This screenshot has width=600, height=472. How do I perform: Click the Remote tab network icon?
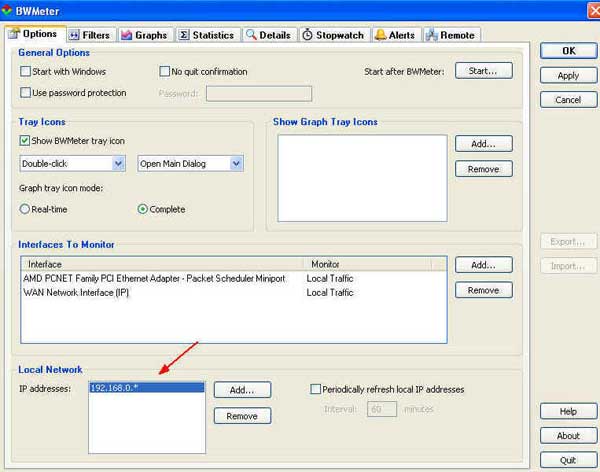(x=432, y=35)
